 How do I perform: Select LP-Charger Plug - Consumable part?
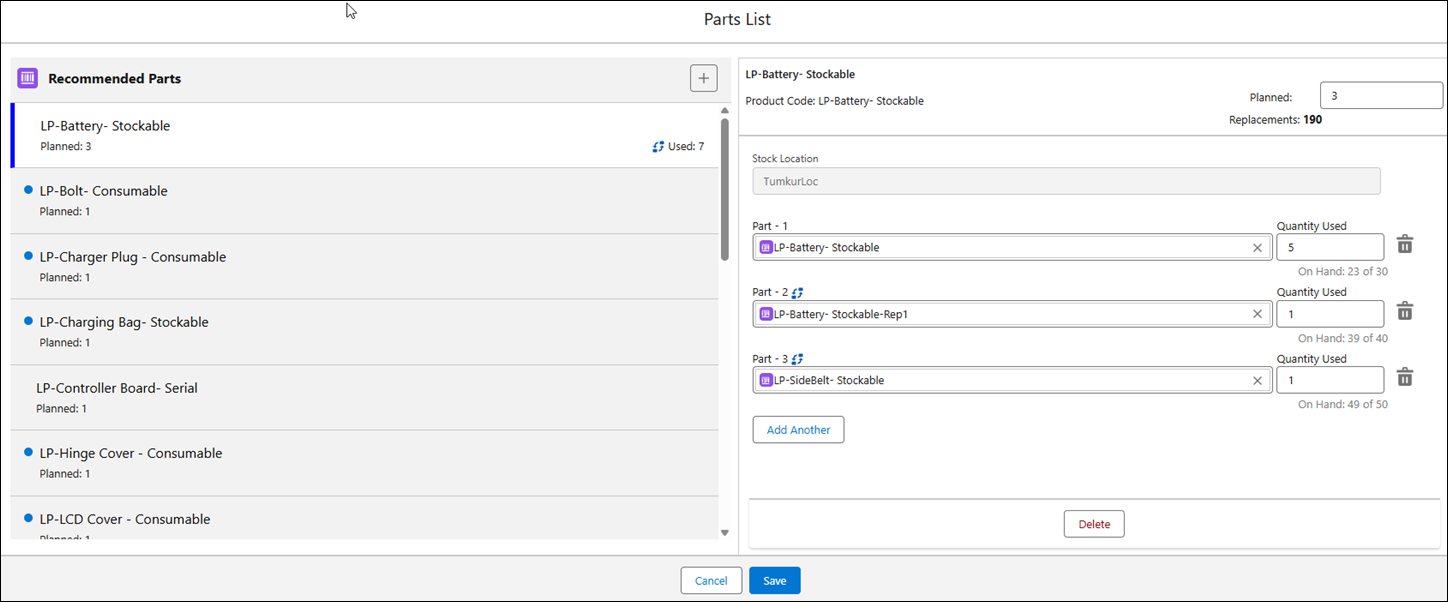(364, 267)
